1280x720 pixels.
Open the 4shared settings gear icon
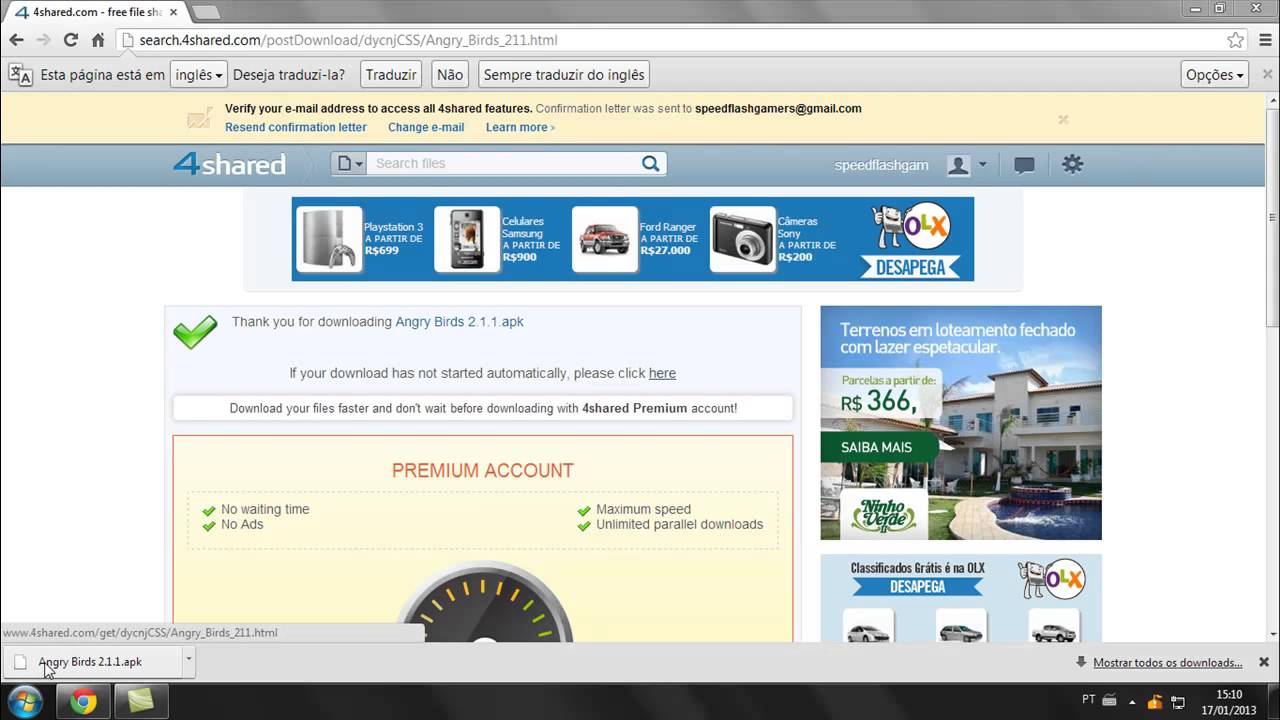[x=1072, y=164]
